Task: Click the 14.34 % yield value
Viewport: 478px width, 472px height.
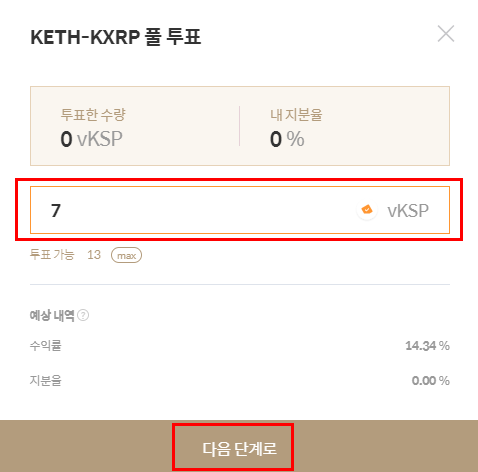Action: point(427,346)
